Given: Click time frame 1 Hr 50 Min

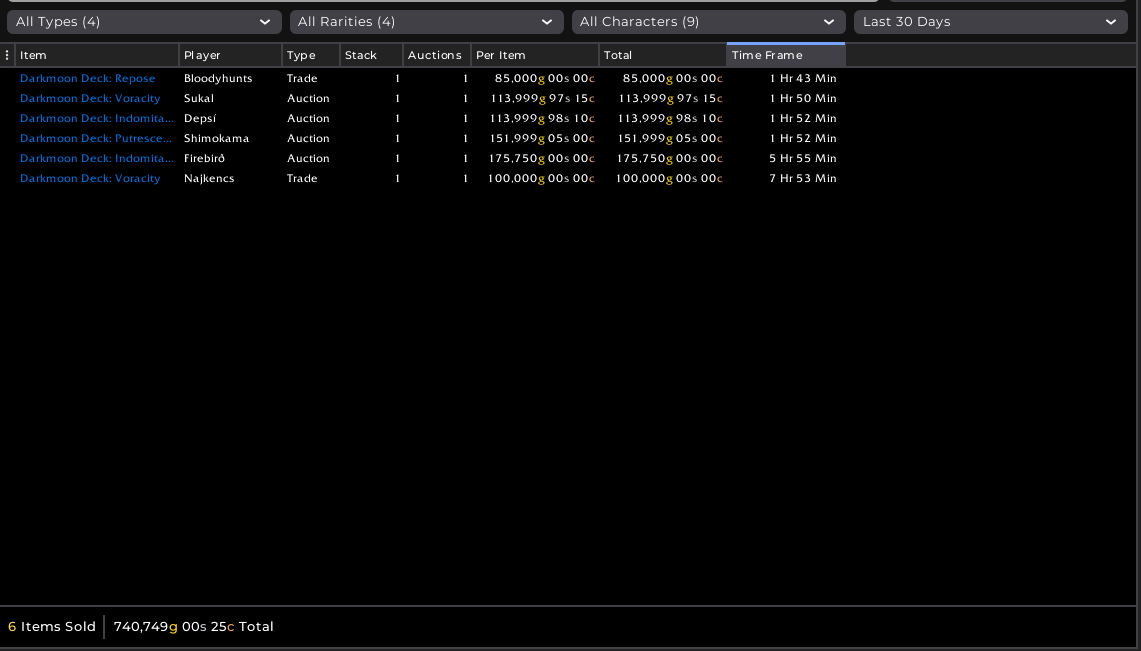Looking at the screenshot, I should (803, 98).
